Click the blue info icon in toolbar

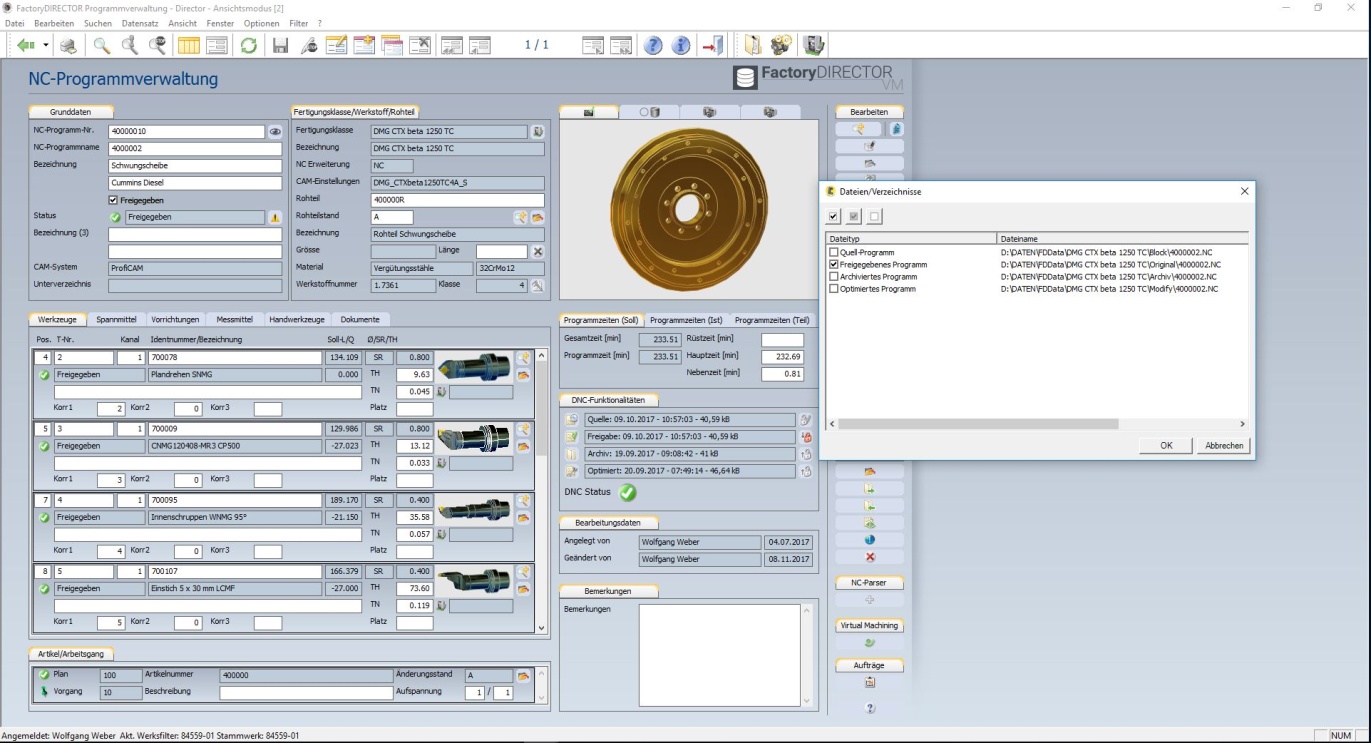coord(681,46)
